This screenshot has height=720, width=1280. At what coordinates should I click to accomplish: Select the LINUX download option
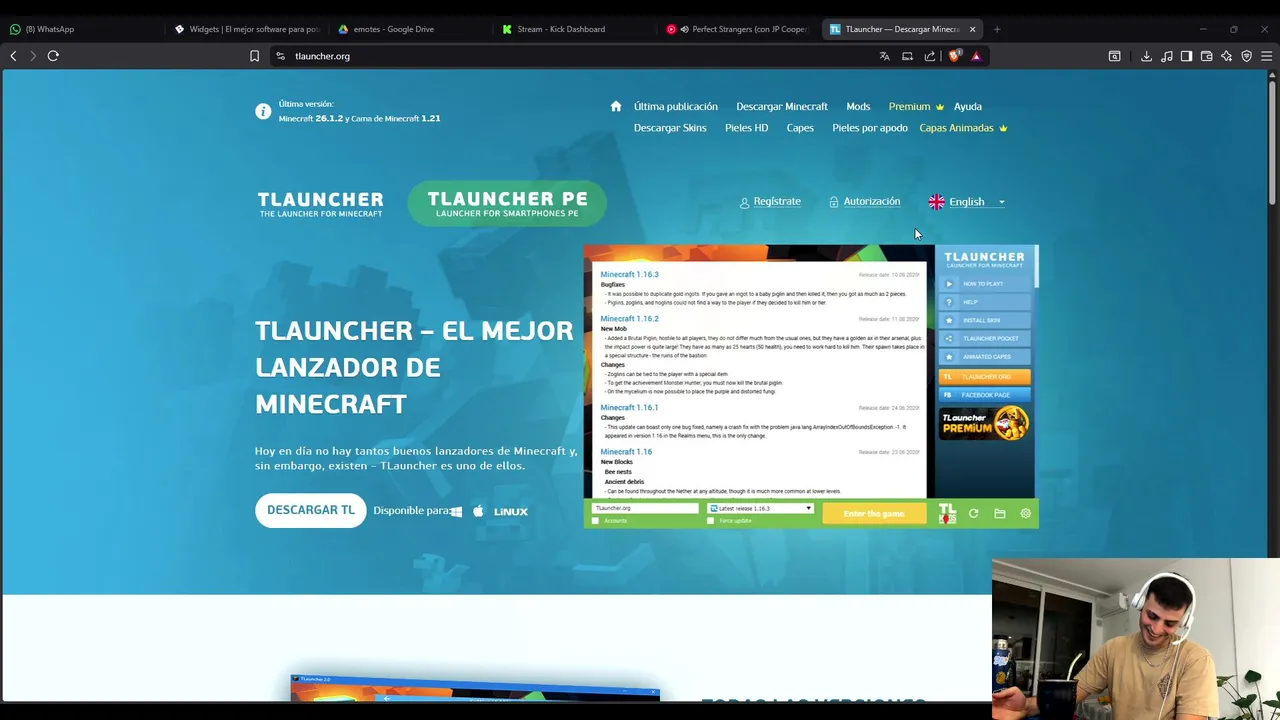tap(510, 511)
